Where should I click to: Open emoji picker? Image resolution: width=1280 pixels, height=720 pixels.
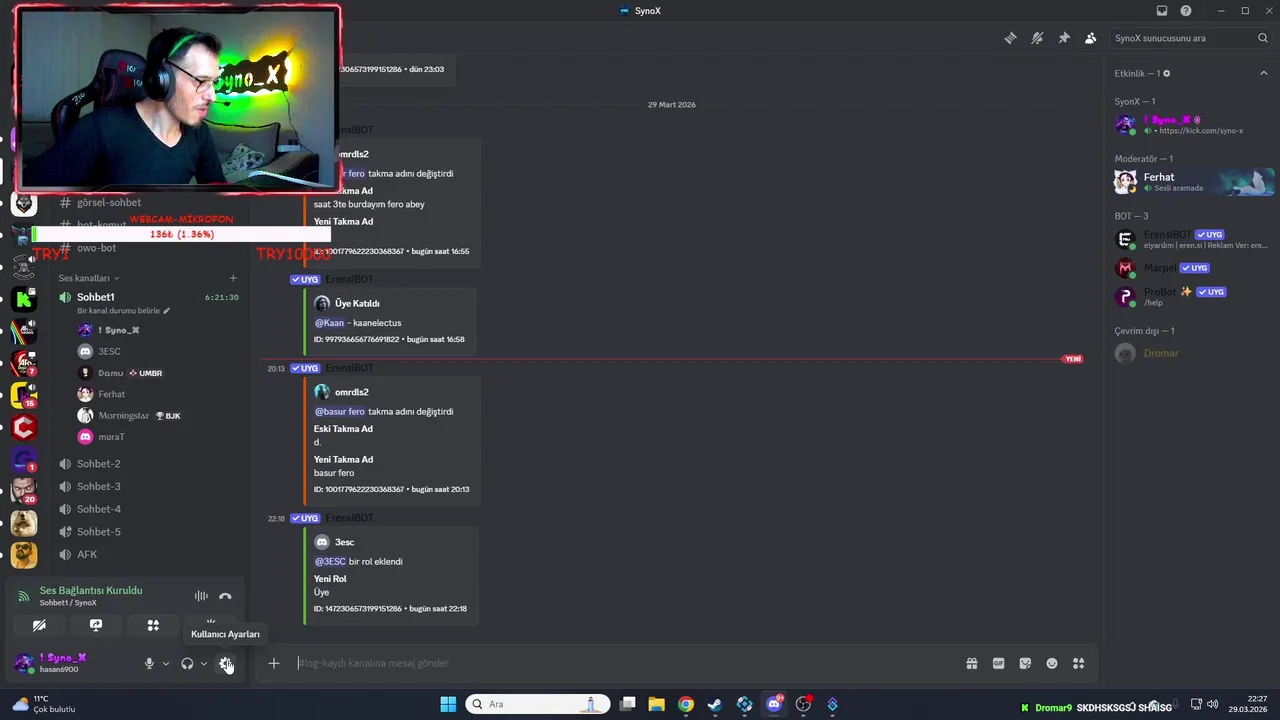pyautogui.click(x=1052, y=663)
